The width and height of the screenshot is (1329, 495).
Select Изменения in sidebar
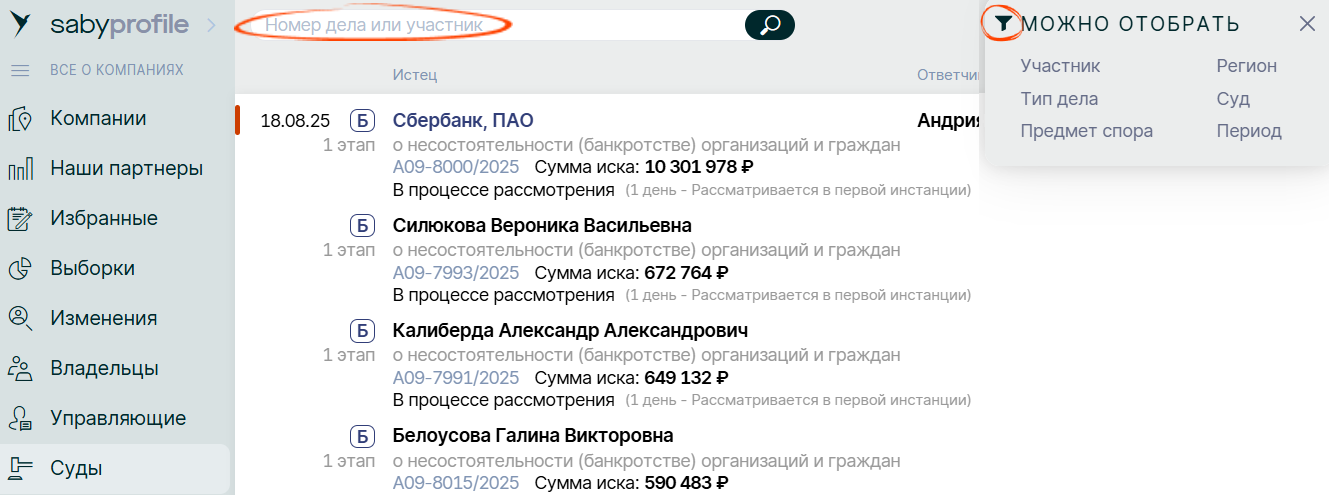click(x=103, y=319)
